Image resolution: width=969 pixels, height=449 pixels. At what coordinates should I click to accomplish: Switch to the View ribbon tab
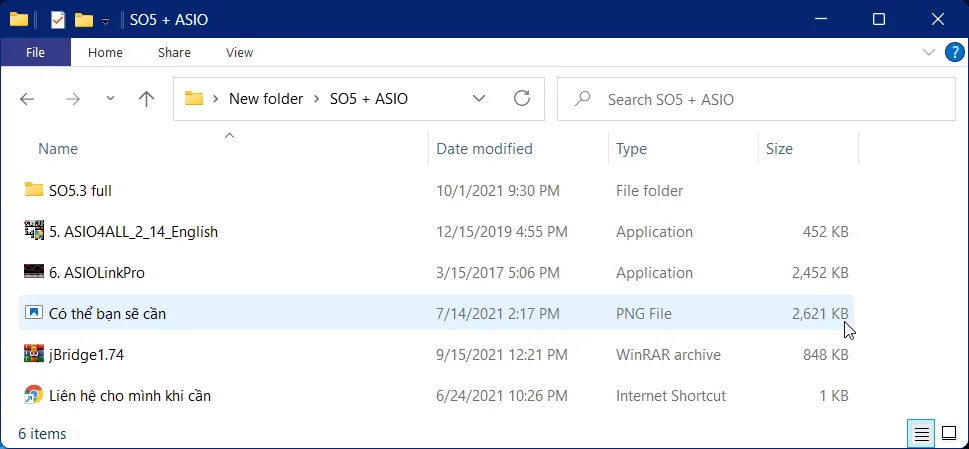(x=239, y=52)
